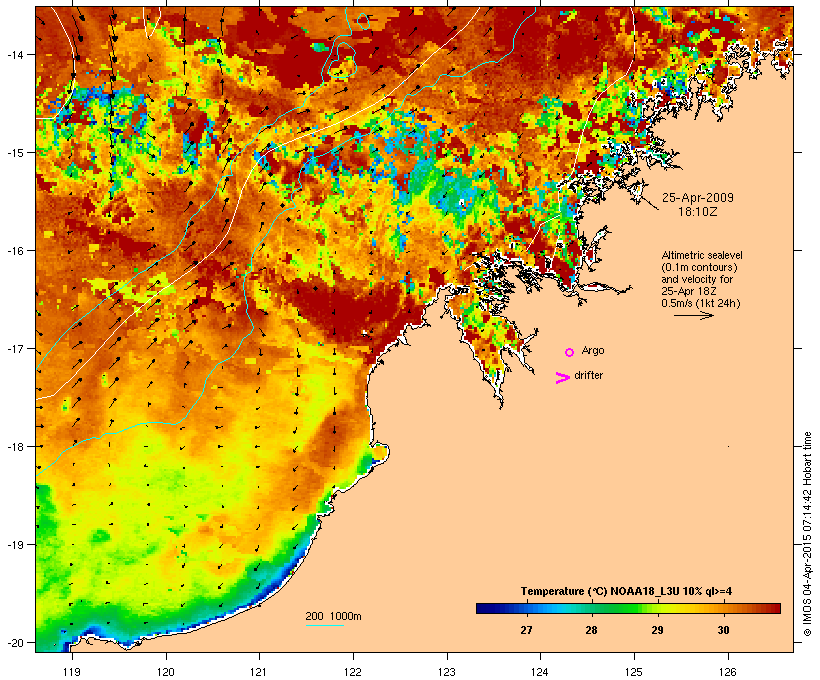Click the 'Argo' legend label
Viewport: 820px width, 680px height.
point(593,350)
